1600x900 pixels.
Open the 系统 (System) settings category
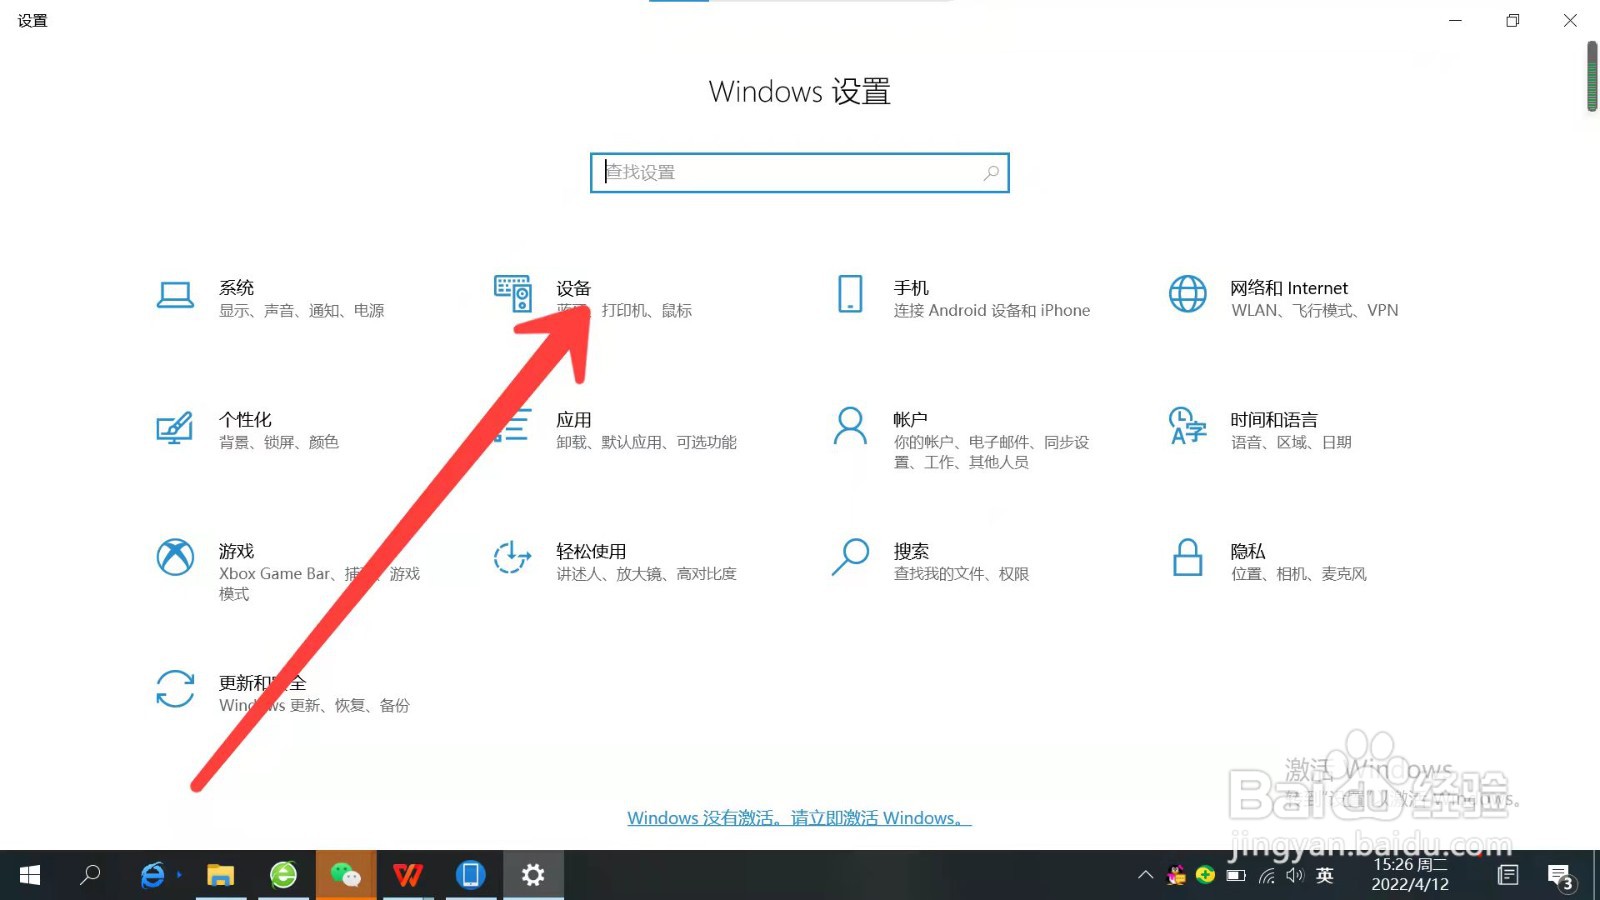pyautogui.click(x=270, y=298)
